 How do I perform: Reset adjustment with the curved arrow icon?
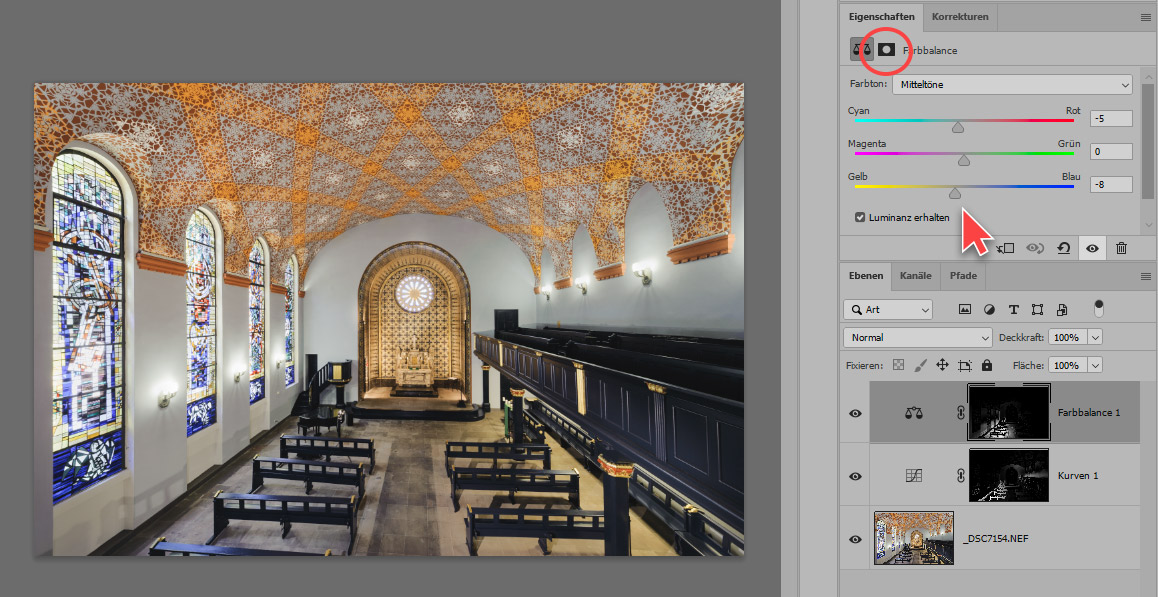1064,248
